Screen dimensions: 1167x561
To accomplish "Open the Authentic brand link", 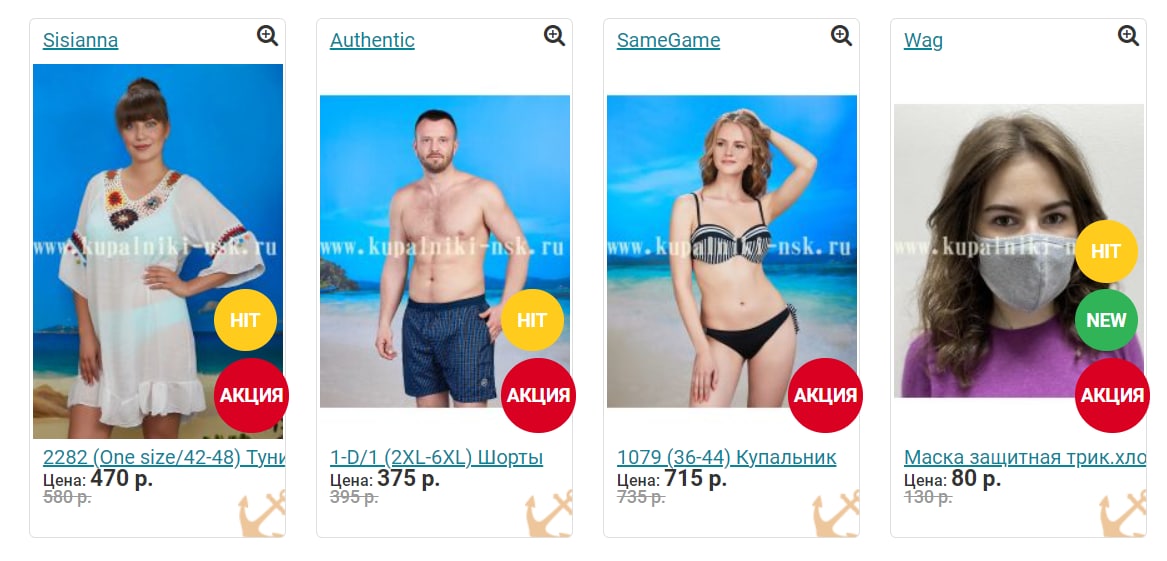I will point(372,40).
